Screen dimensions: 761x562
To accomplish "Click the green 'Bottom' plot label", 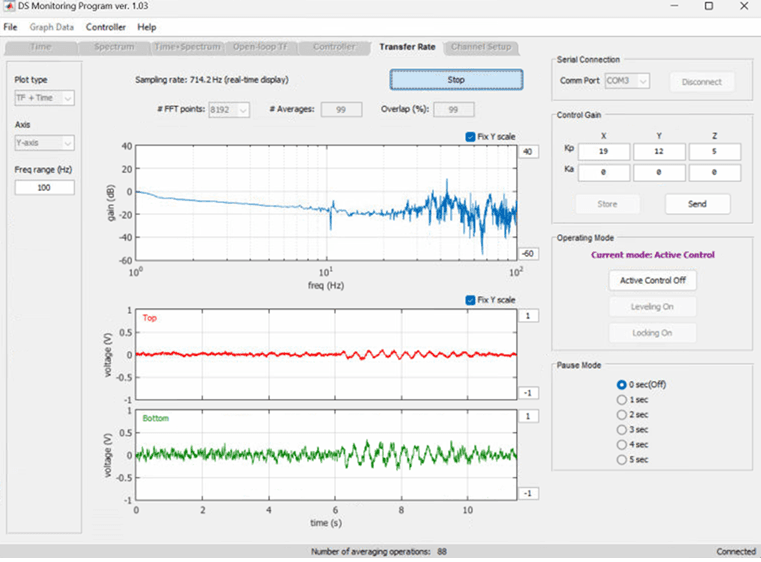I will click(x=155, y=418).
